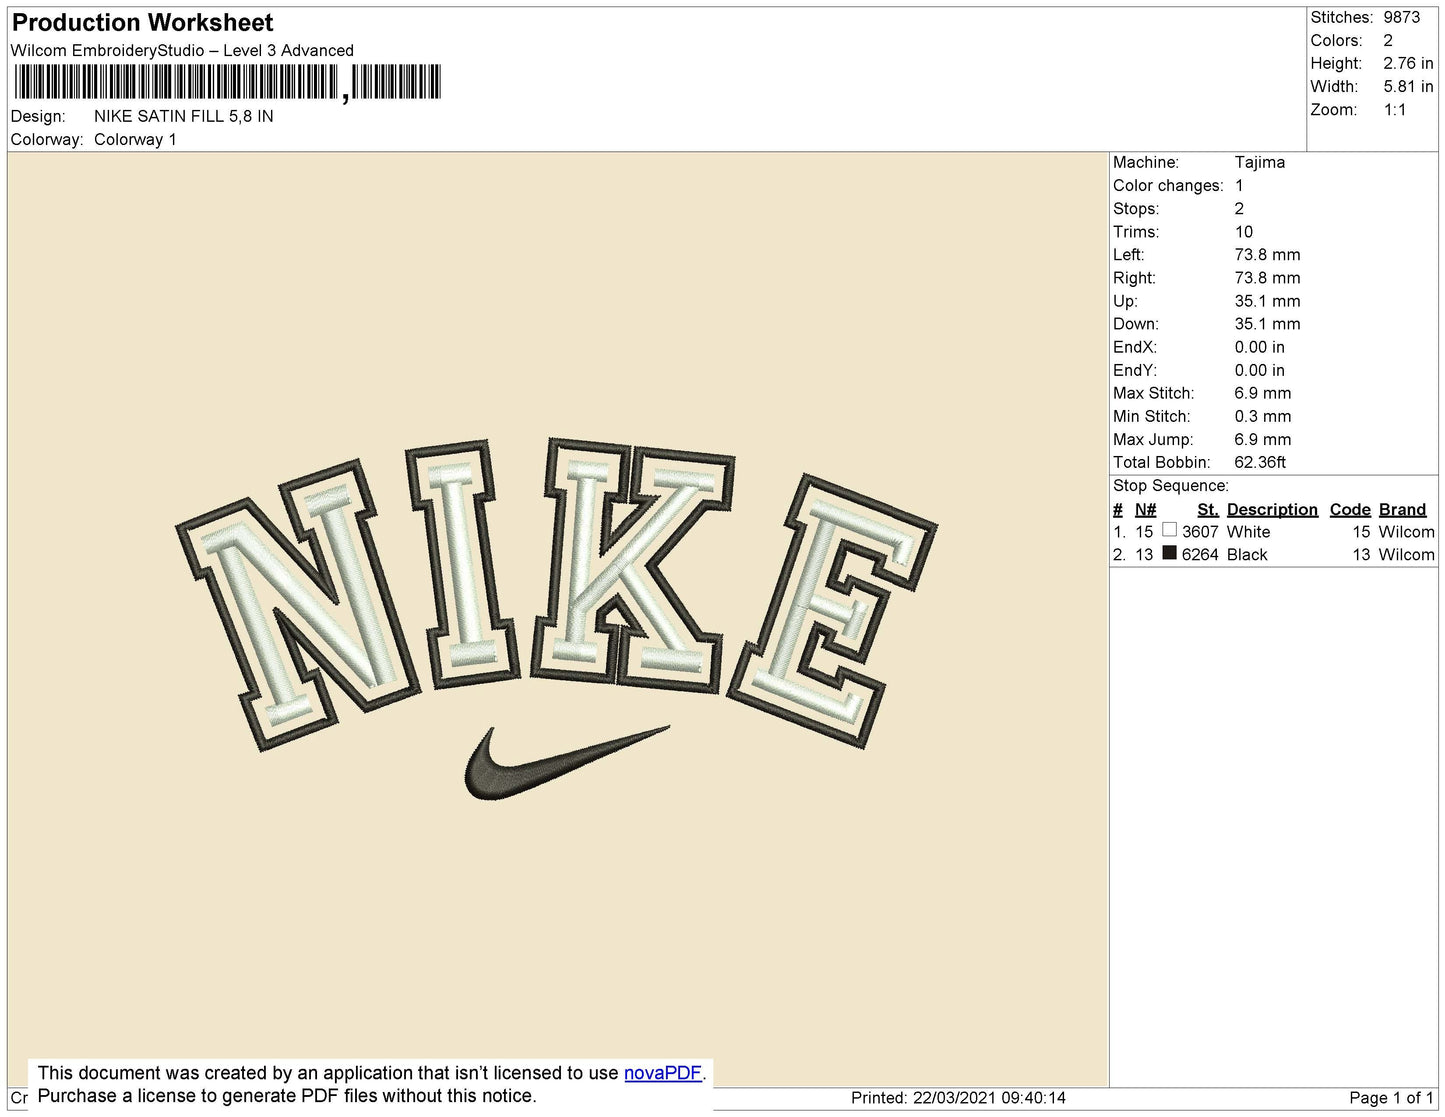The width and height of the screenshot is (1445, 1117).
Task: Click the 'St.' column header
Action: click(x=1208, y=509)
